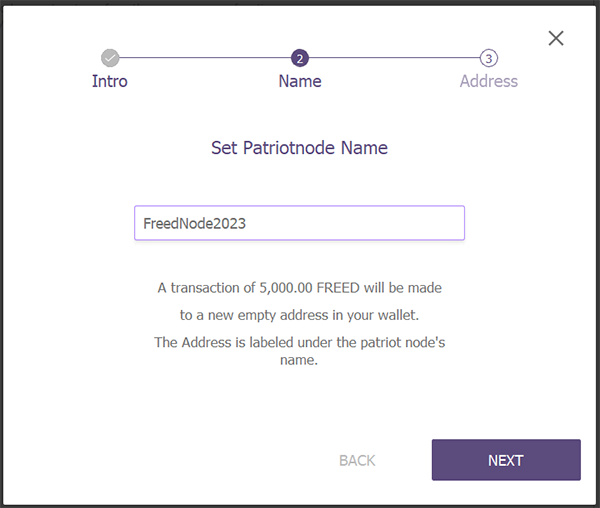Proceed with the NEXT button
Viewport: 600px width, 508px height.
506,460
